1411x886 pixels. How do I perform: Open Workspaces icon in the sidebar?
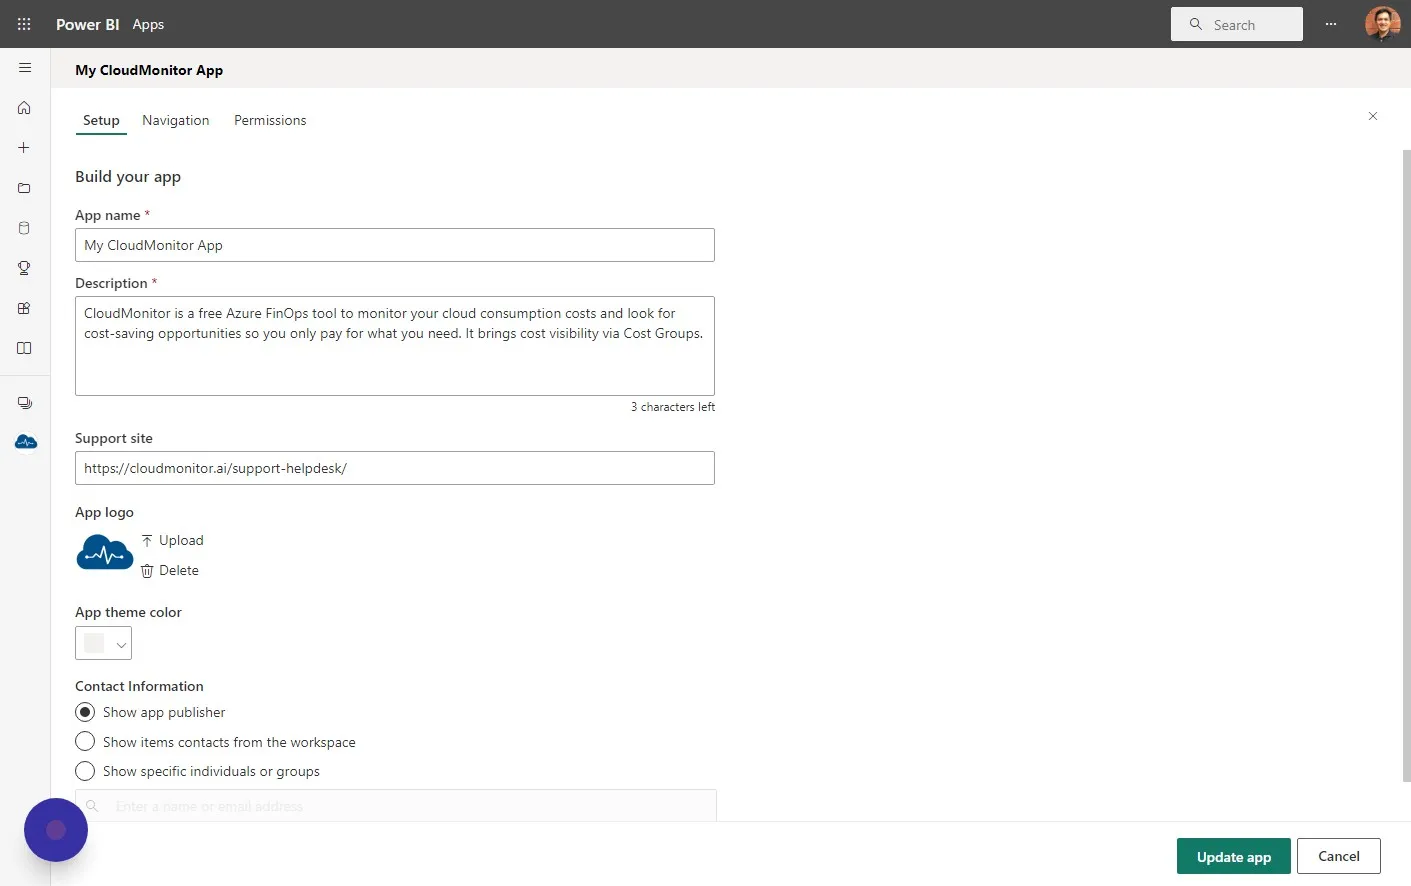pyautogui.click(x=25, y=403)
